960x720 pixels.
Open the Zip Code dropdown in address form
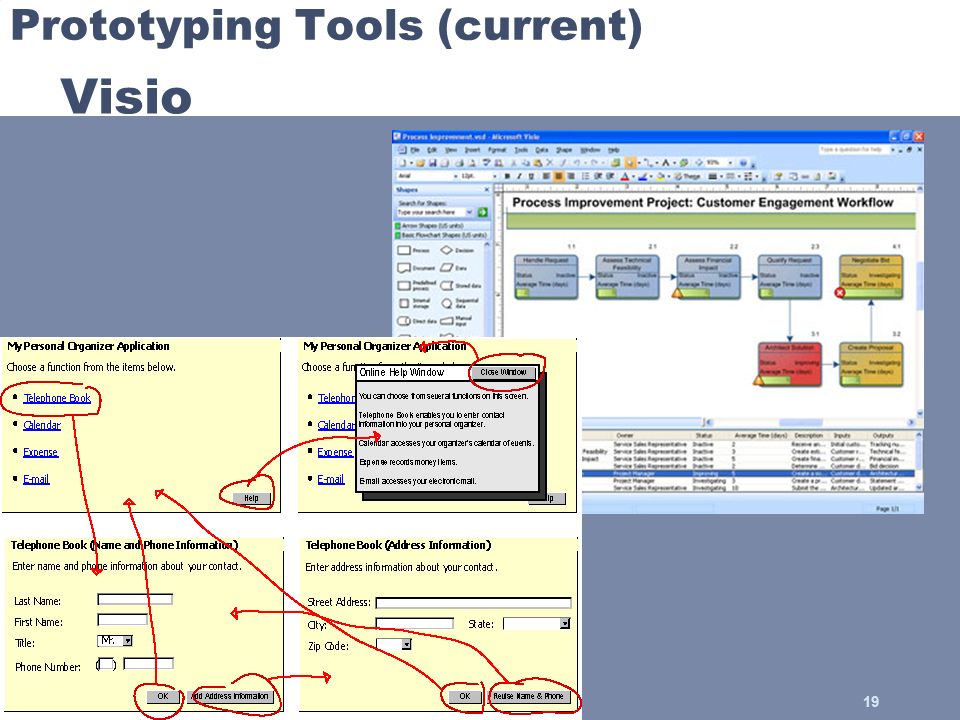point(407,644)
